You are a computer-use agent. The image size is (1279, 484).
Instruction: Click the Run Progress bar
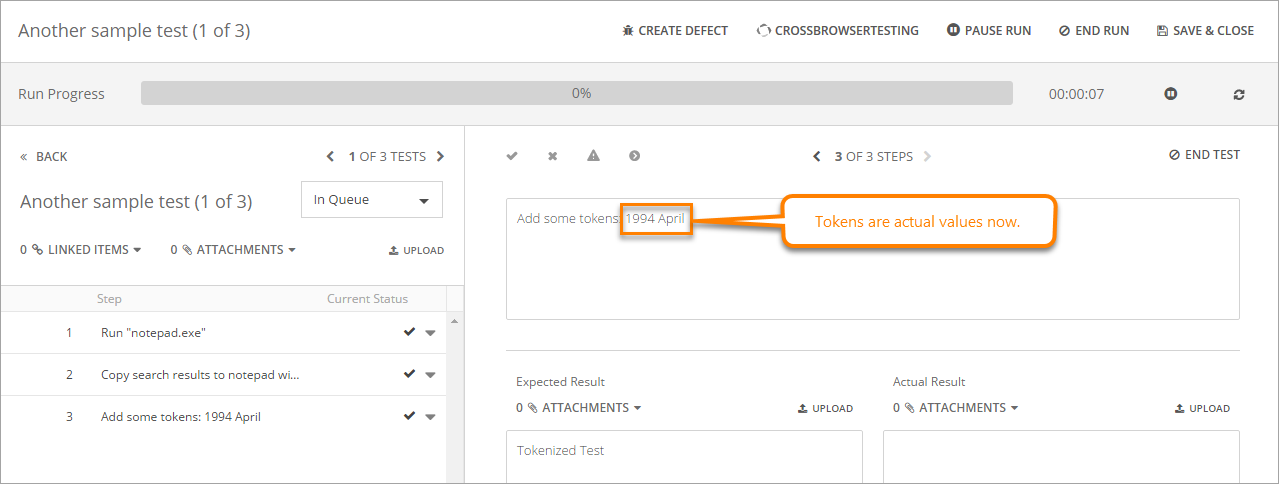(576, 94)
